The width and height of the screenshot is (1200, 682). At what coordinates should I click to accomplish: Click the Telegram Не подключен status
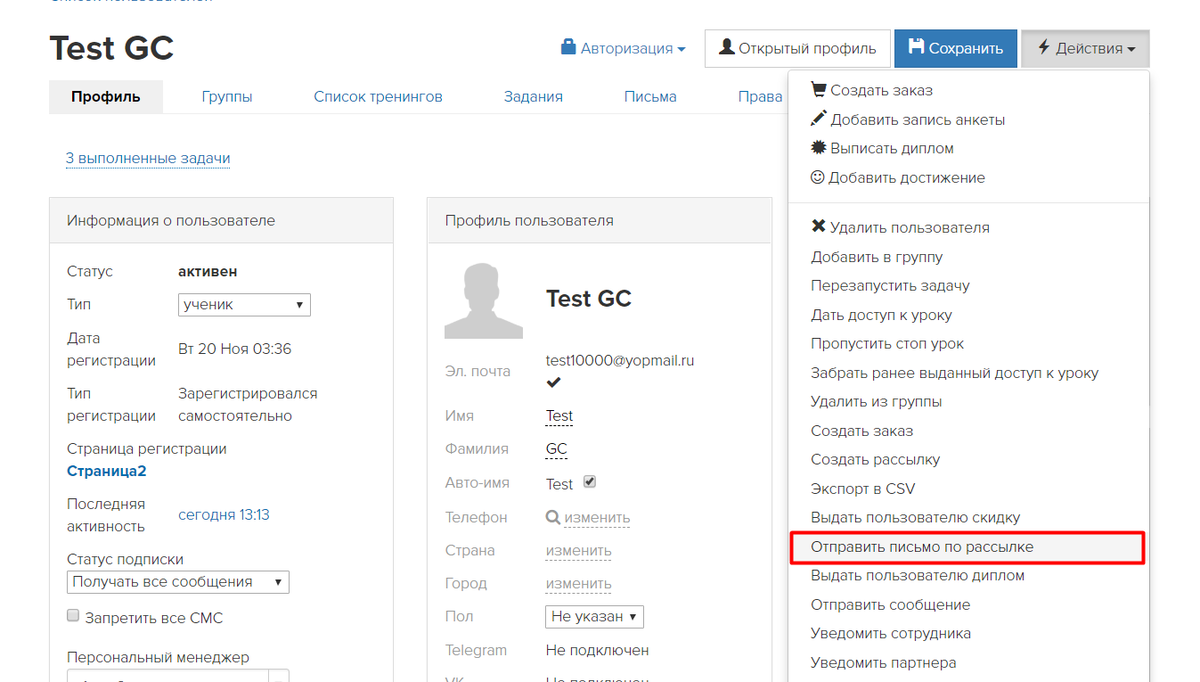pos(597,650)
